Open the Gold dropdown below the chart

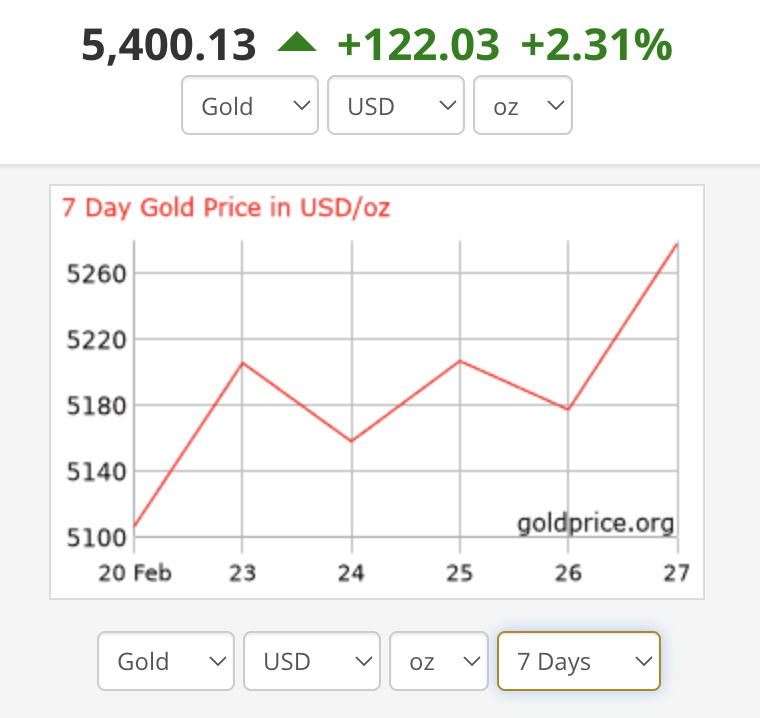click(x=166, y=661)
